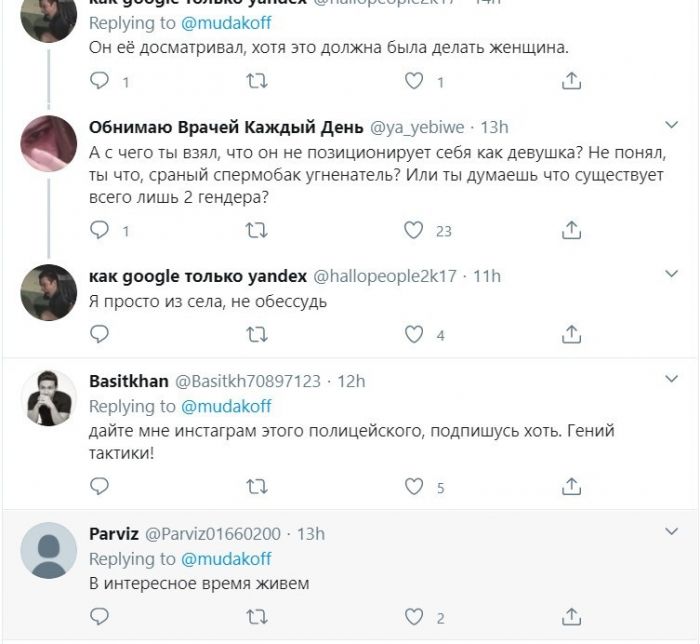The image size is (700, 644).
Task: Open @mudakoff link in Basitkhan's reply
Action: [x=225, y=406]
